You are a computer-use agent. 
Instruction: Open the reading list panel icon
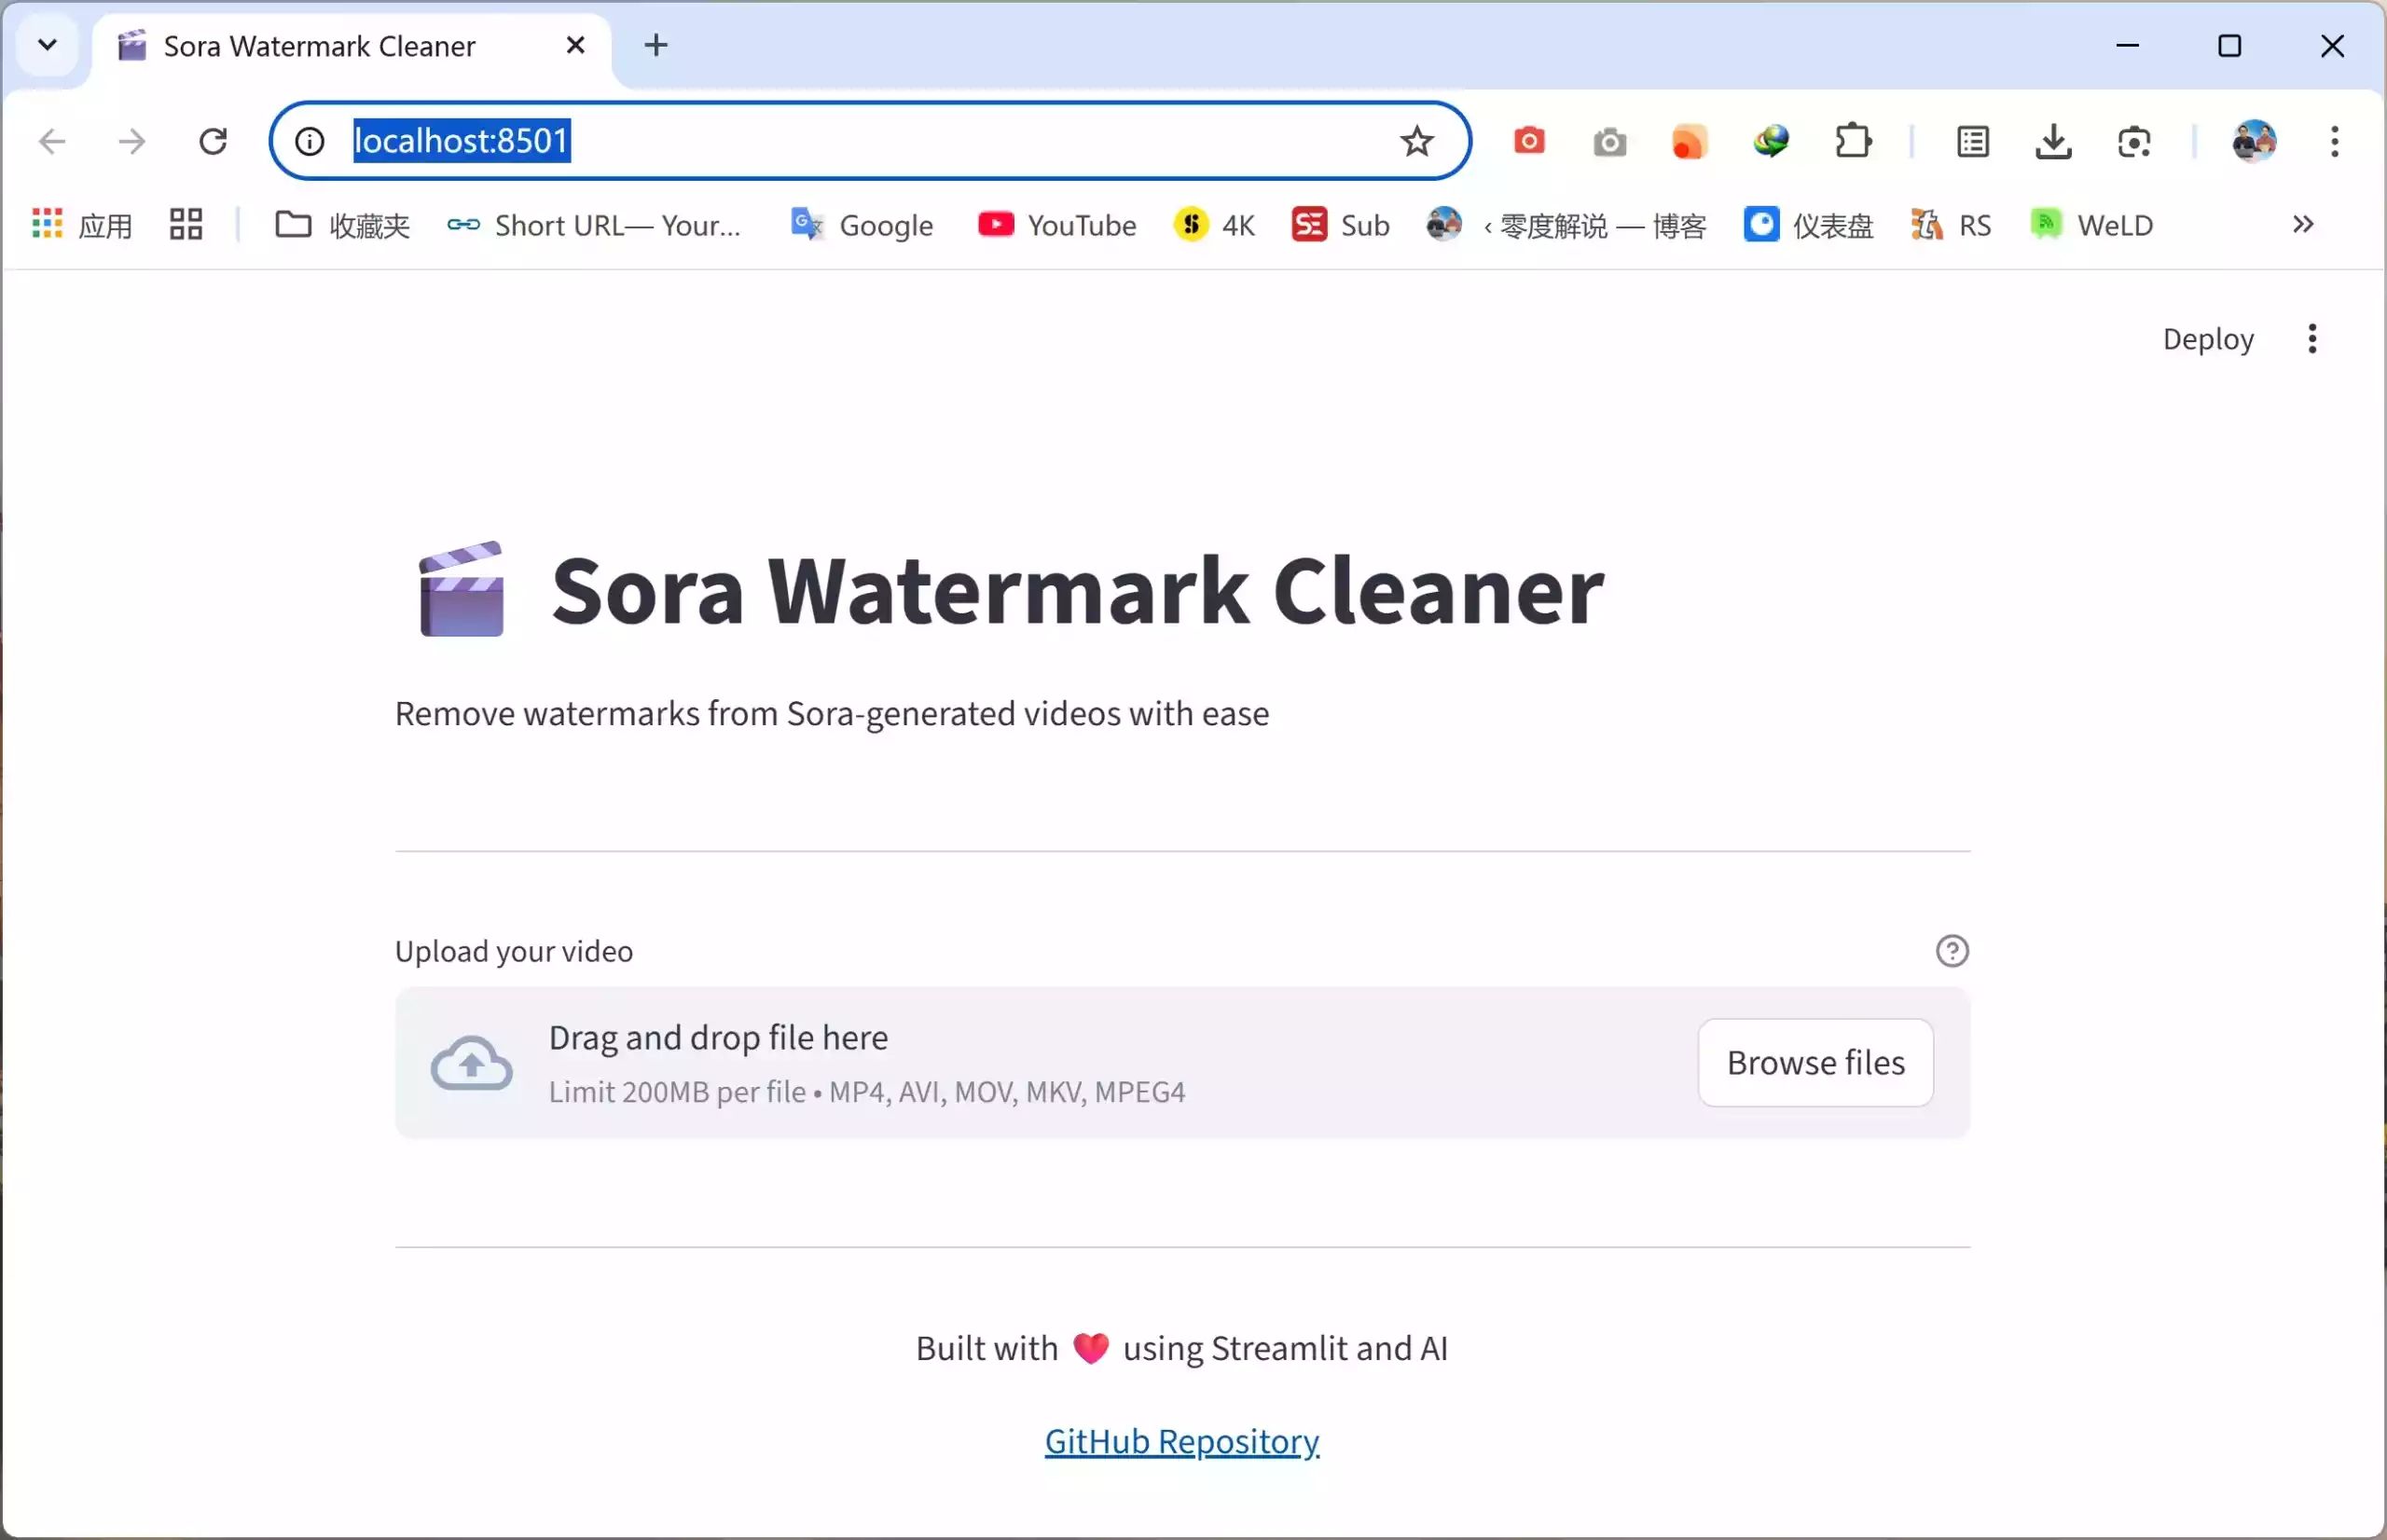1972,141
